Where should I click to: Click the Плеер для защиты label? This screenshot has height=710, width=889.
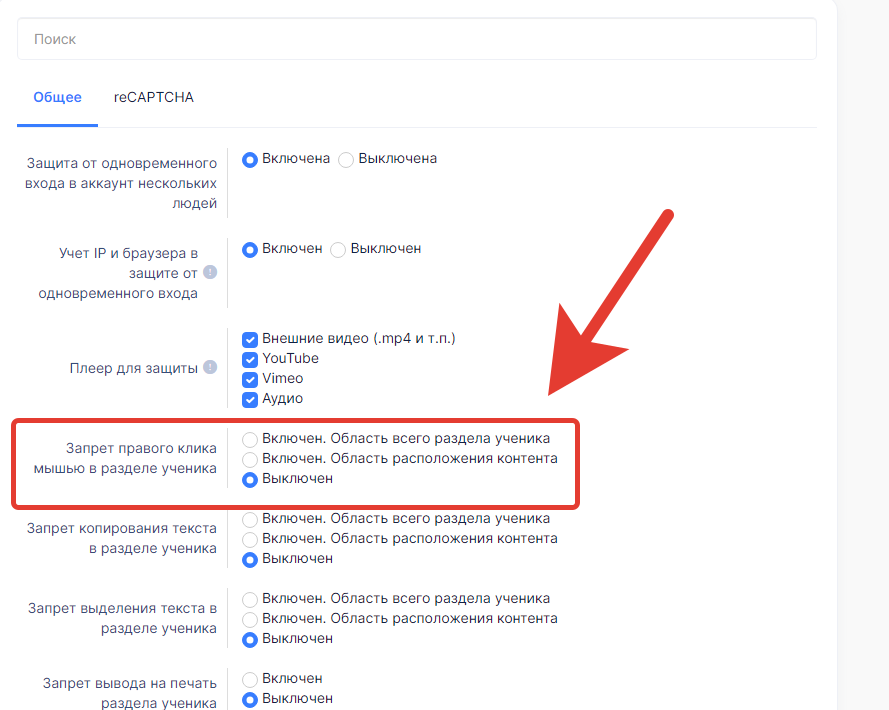pyautogui.click(x=134, y=368)
